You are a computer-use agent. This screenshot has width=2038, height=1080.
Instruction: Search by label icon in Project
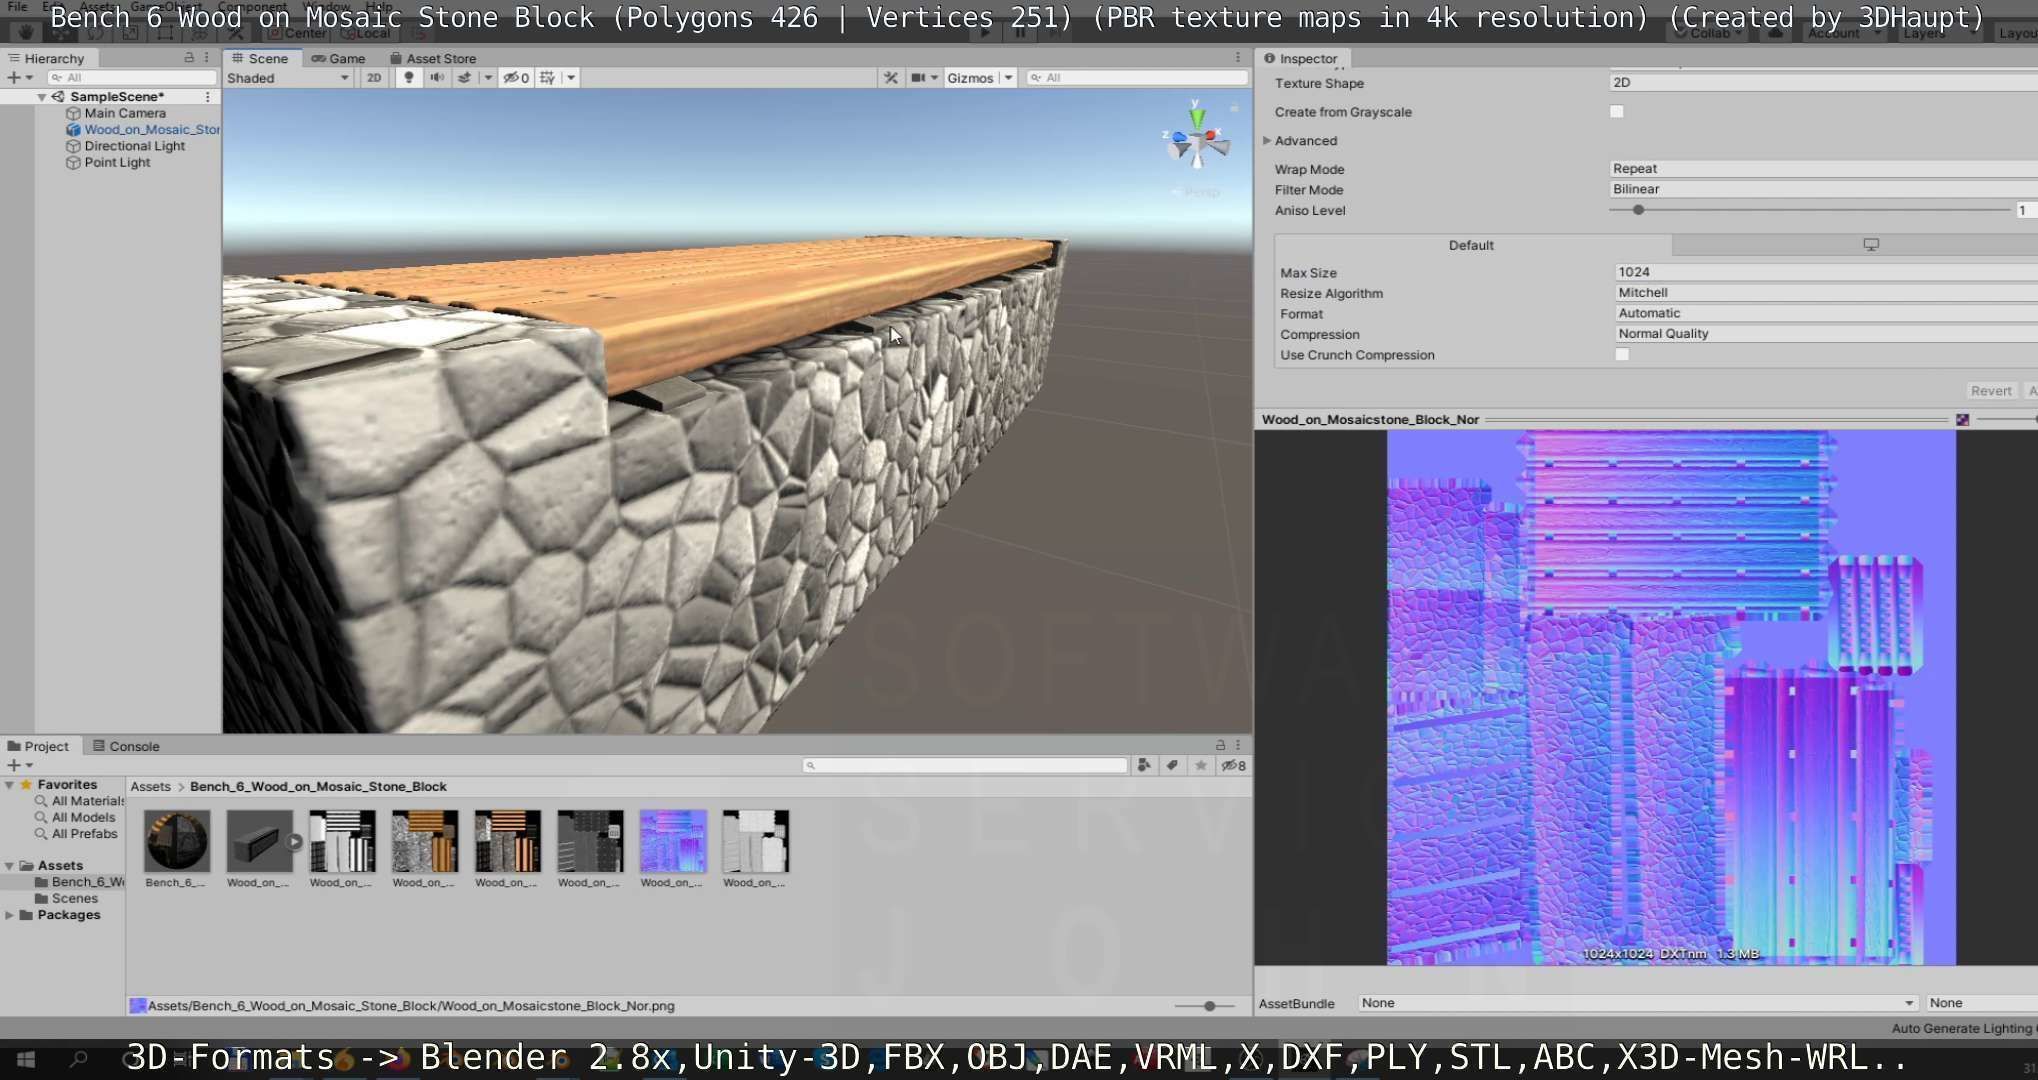click(x=1172, y=765)
